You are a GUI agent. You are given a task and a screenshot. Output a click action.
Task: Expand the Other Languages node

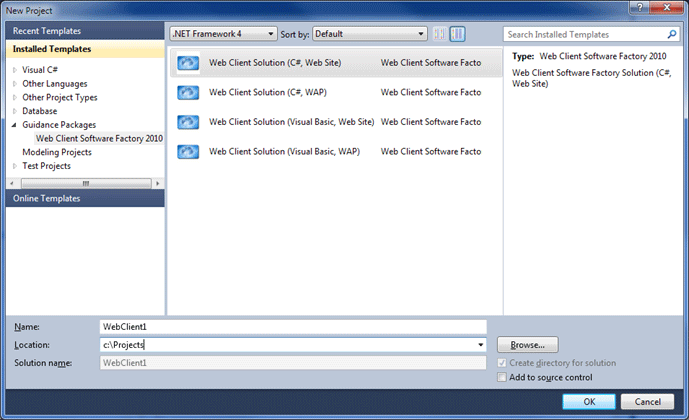click(x=15, y=83)
